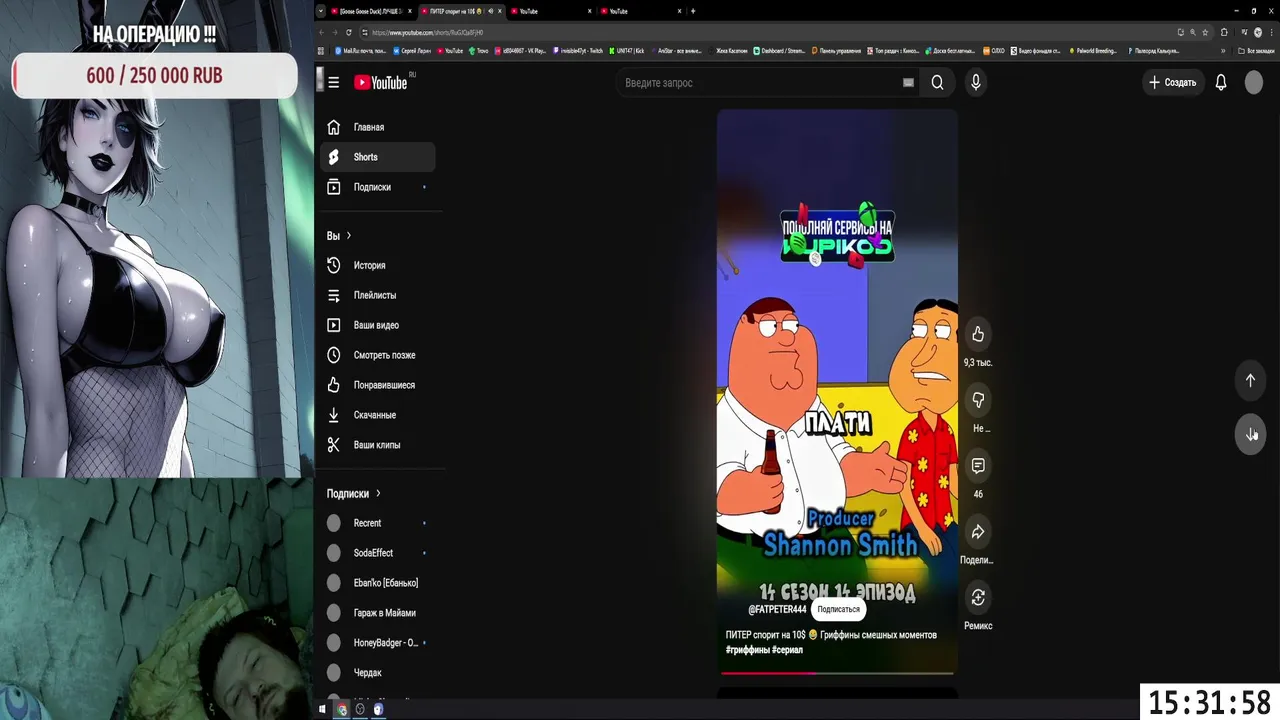
Task: Bookmark this page with star icon
Action: 1207,32
